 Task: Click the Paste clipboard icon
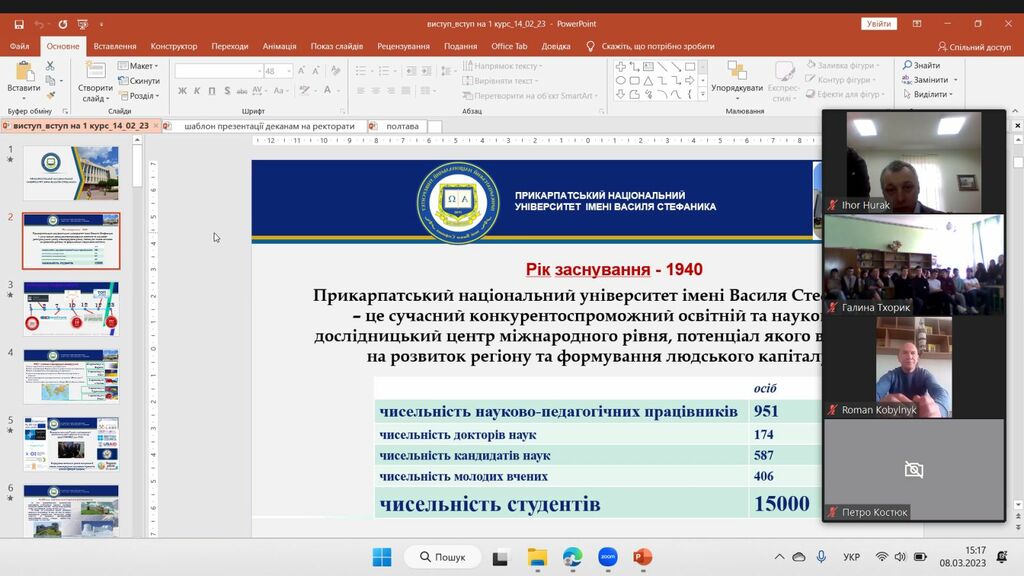23,70
